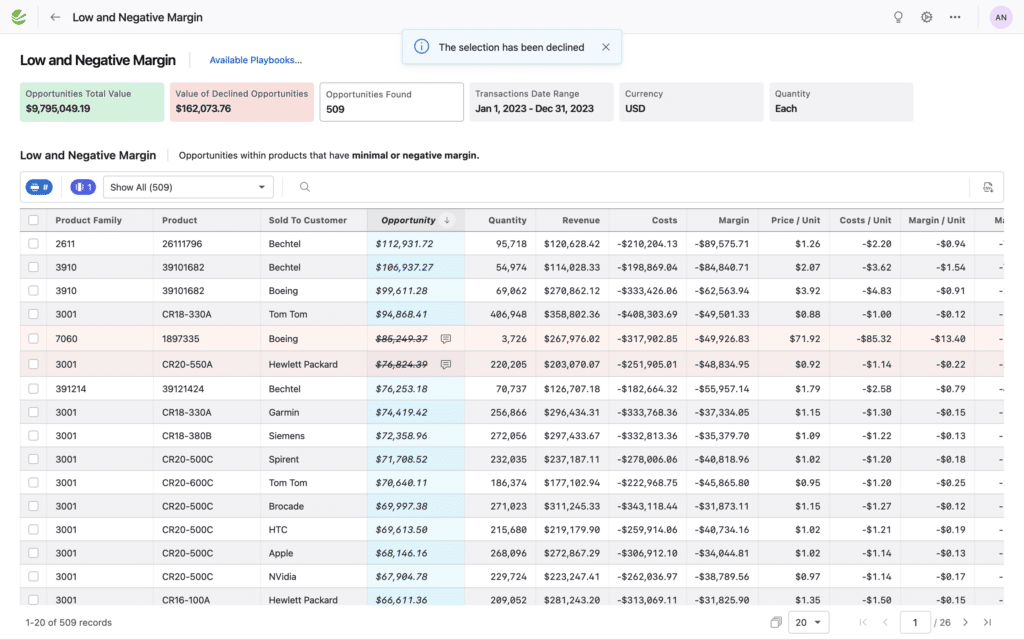Select the Opportunities Found summary card
The image size is (1024, 640).
[x=393, y=101]
